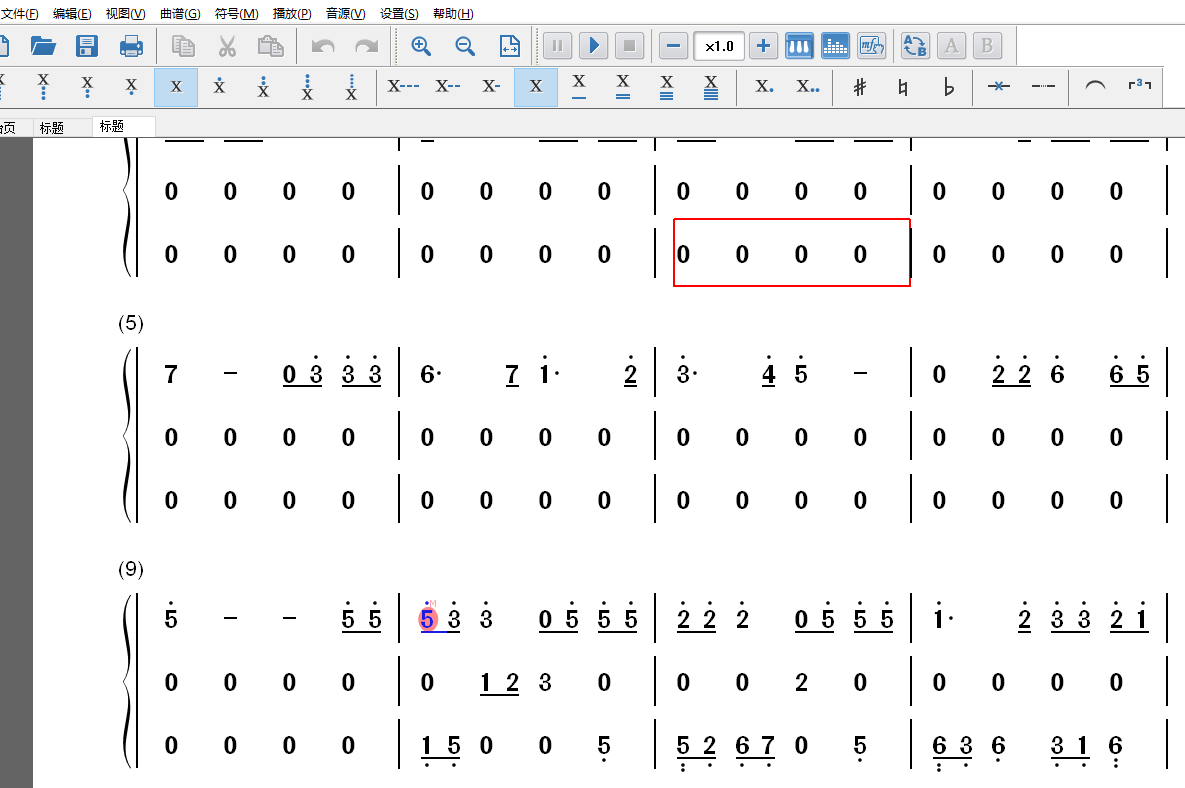Screen dimensions: 1185x788
Task: Stop playback with the square button
Action: click(x=629, y=46)
